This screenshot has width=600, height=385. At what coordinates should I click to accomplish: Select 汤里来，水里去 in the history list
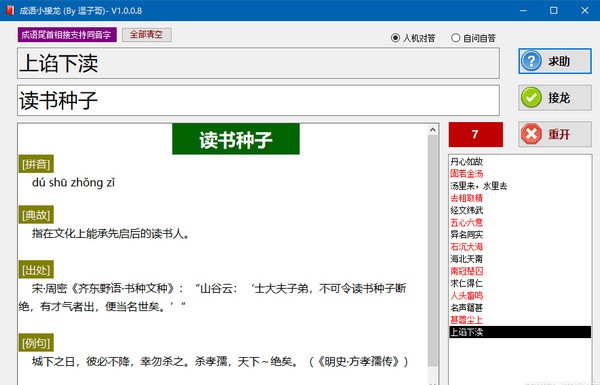click(478, 186)
